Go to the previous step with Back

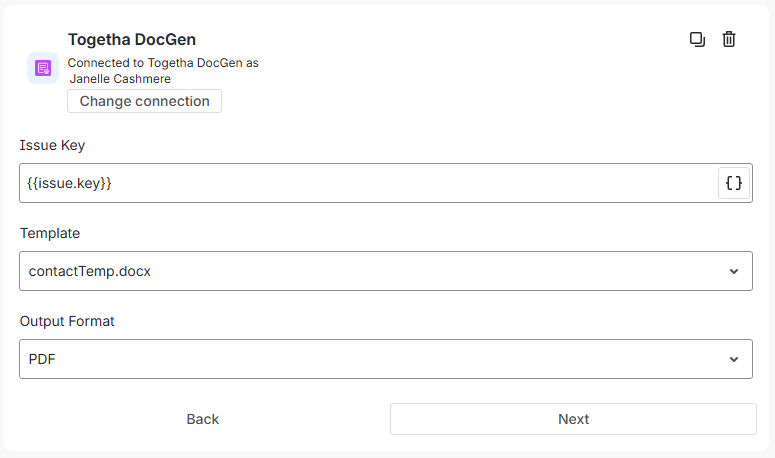pyautogui.click(x=203, y=419)
